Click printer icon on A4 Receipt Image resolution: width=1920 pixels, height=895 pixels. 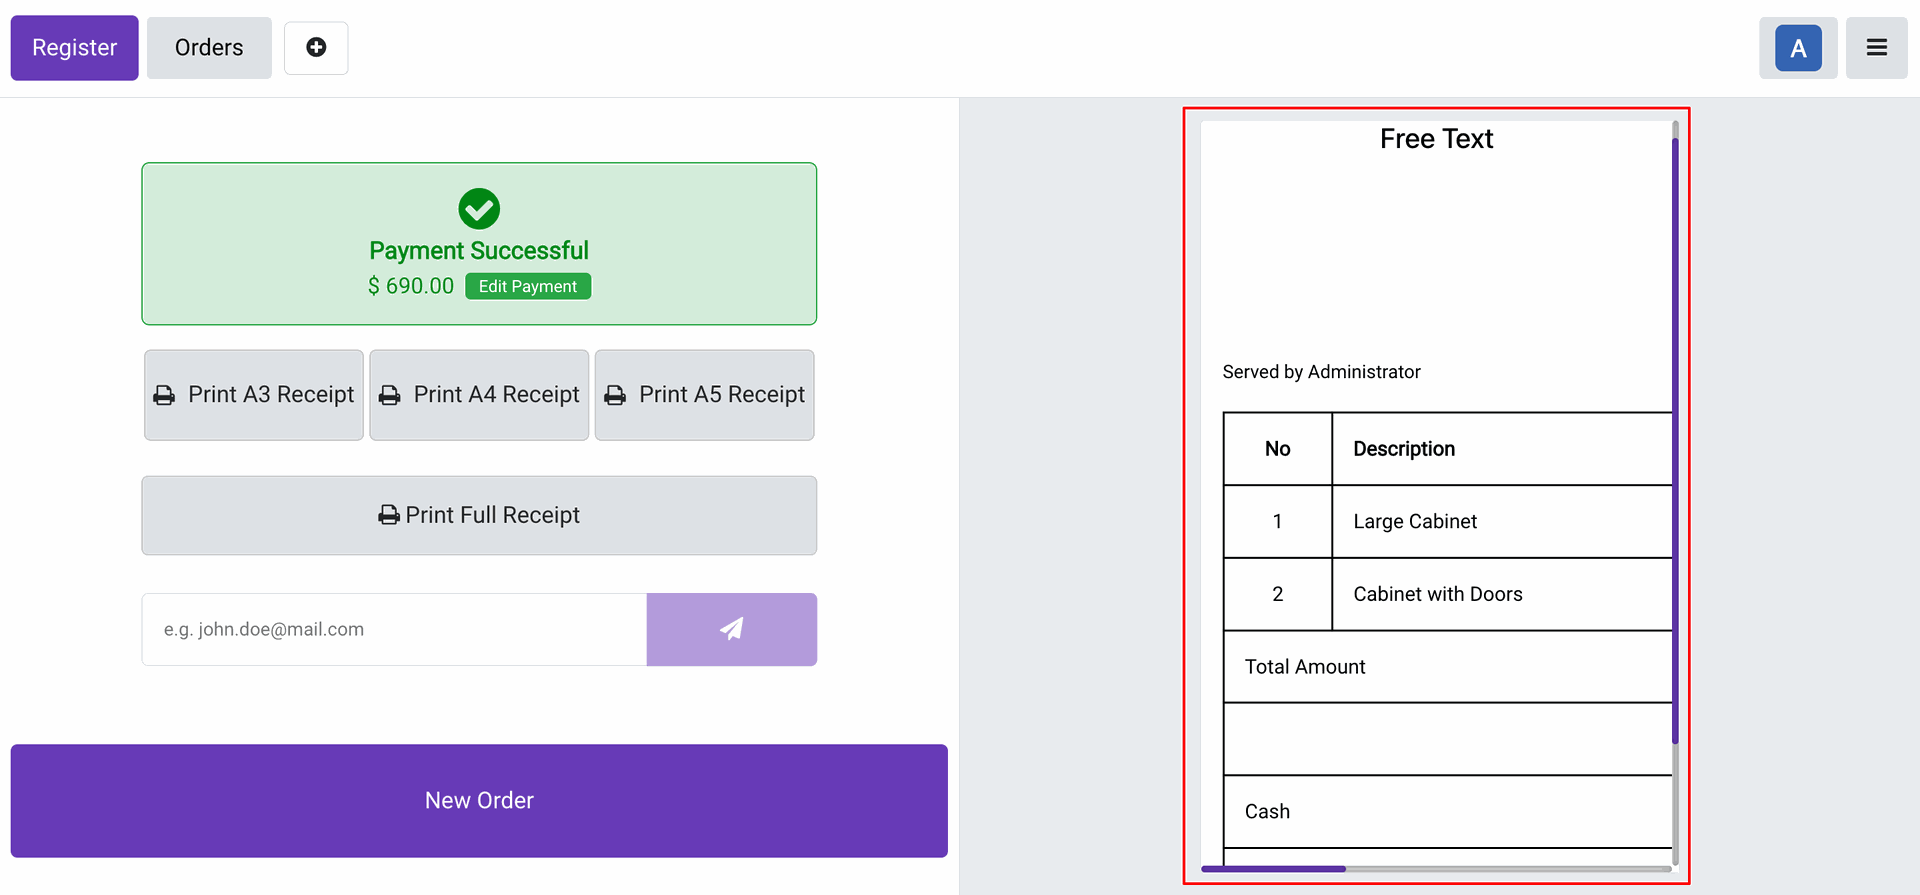coord(390,395)
